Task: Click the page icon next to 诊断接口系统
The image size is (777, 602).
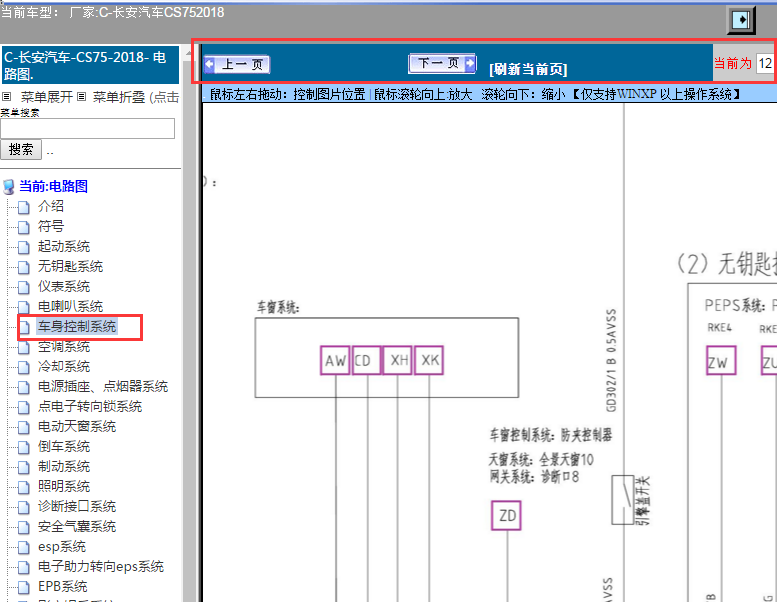Action: [x=24, y=507]
